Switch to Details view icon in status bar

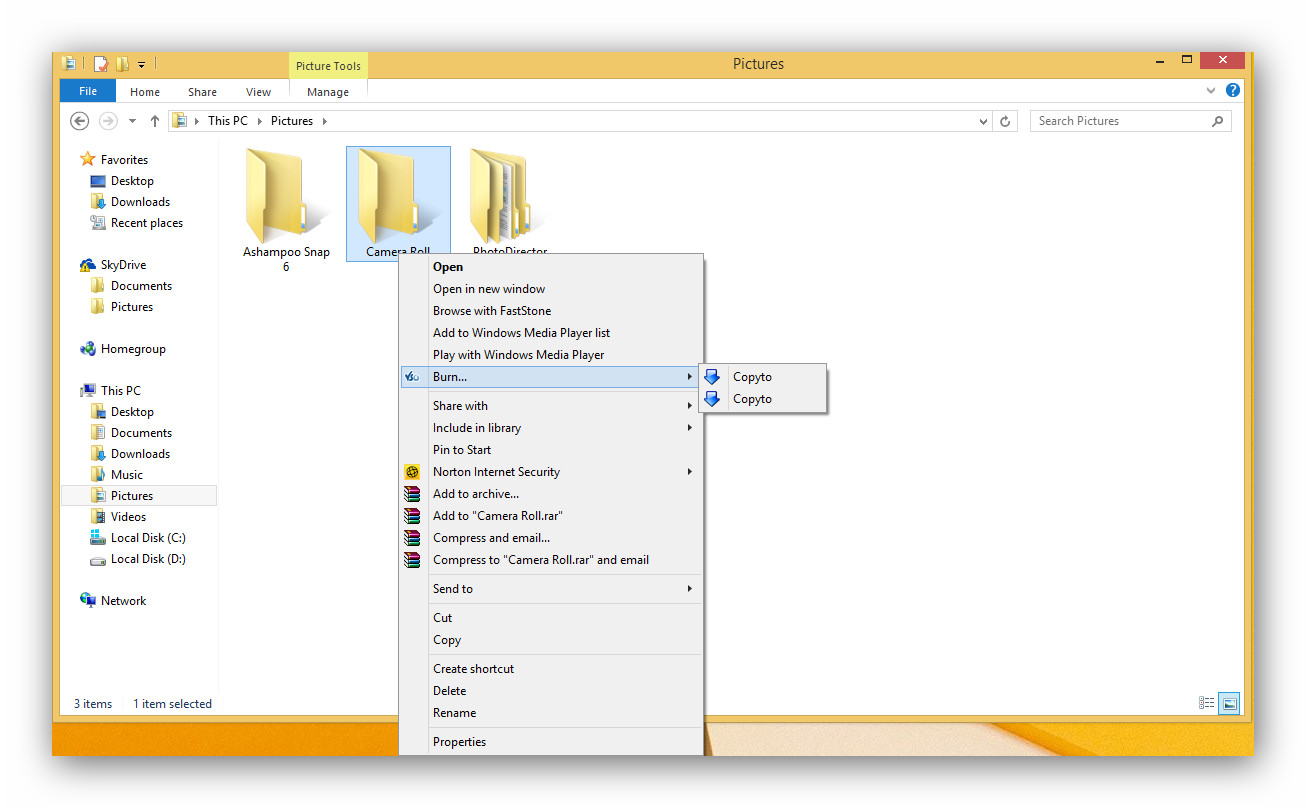pos(1207,704)
